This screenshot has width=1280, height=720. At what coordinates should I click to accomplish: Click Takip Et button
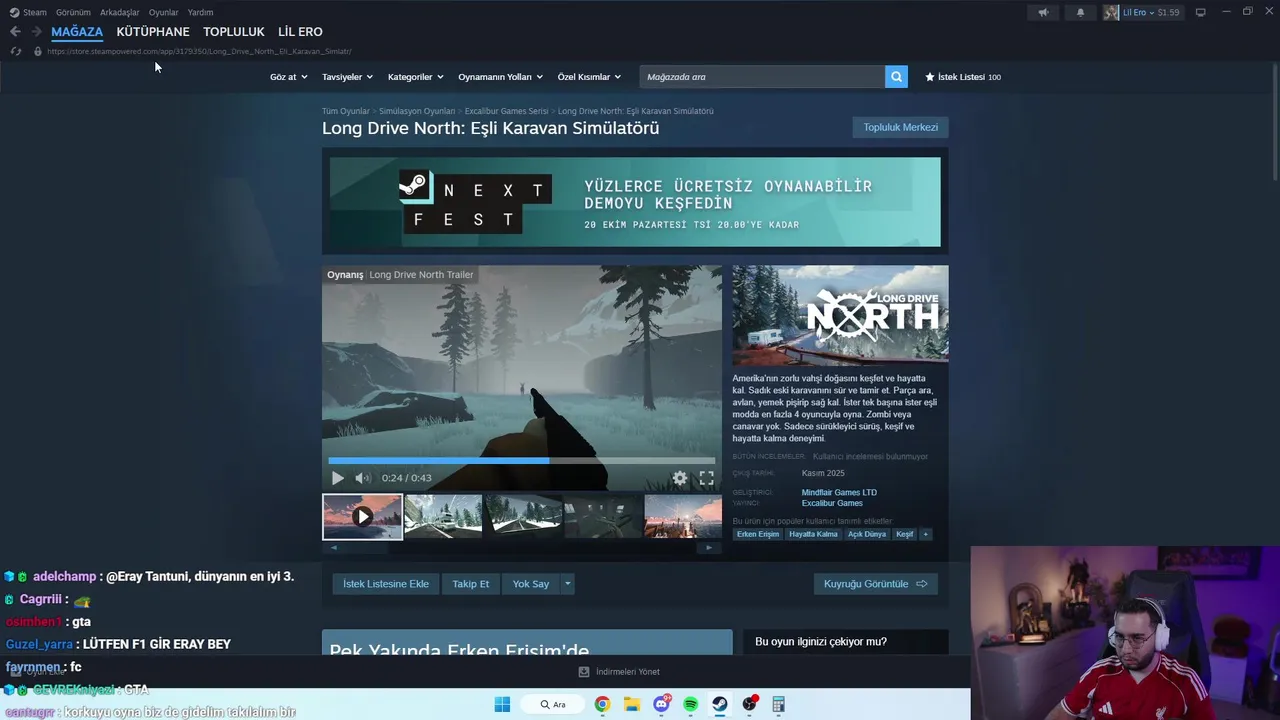pos(471,584)
